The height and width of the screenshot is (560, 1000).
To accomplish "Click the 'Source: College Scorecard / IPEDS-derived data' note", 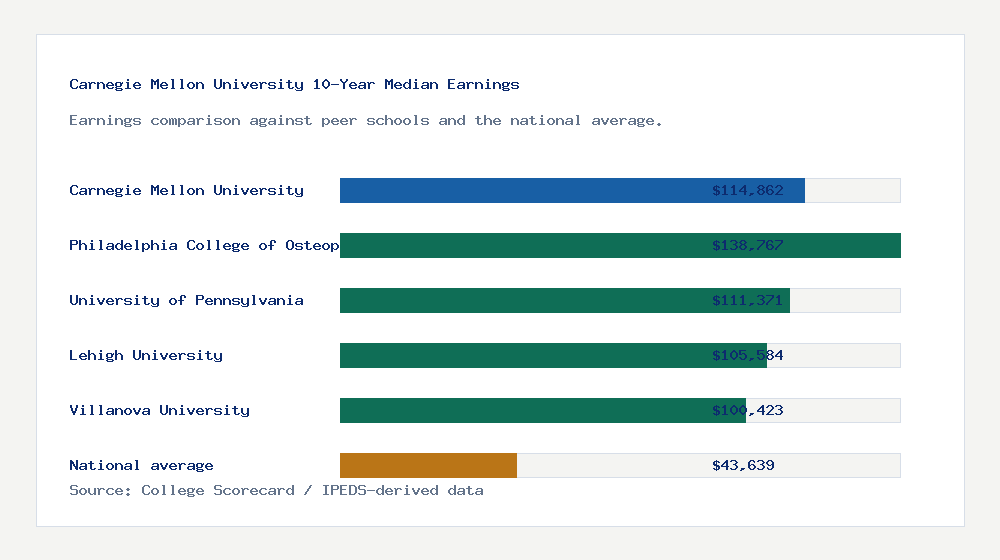I will coord(276,490).
